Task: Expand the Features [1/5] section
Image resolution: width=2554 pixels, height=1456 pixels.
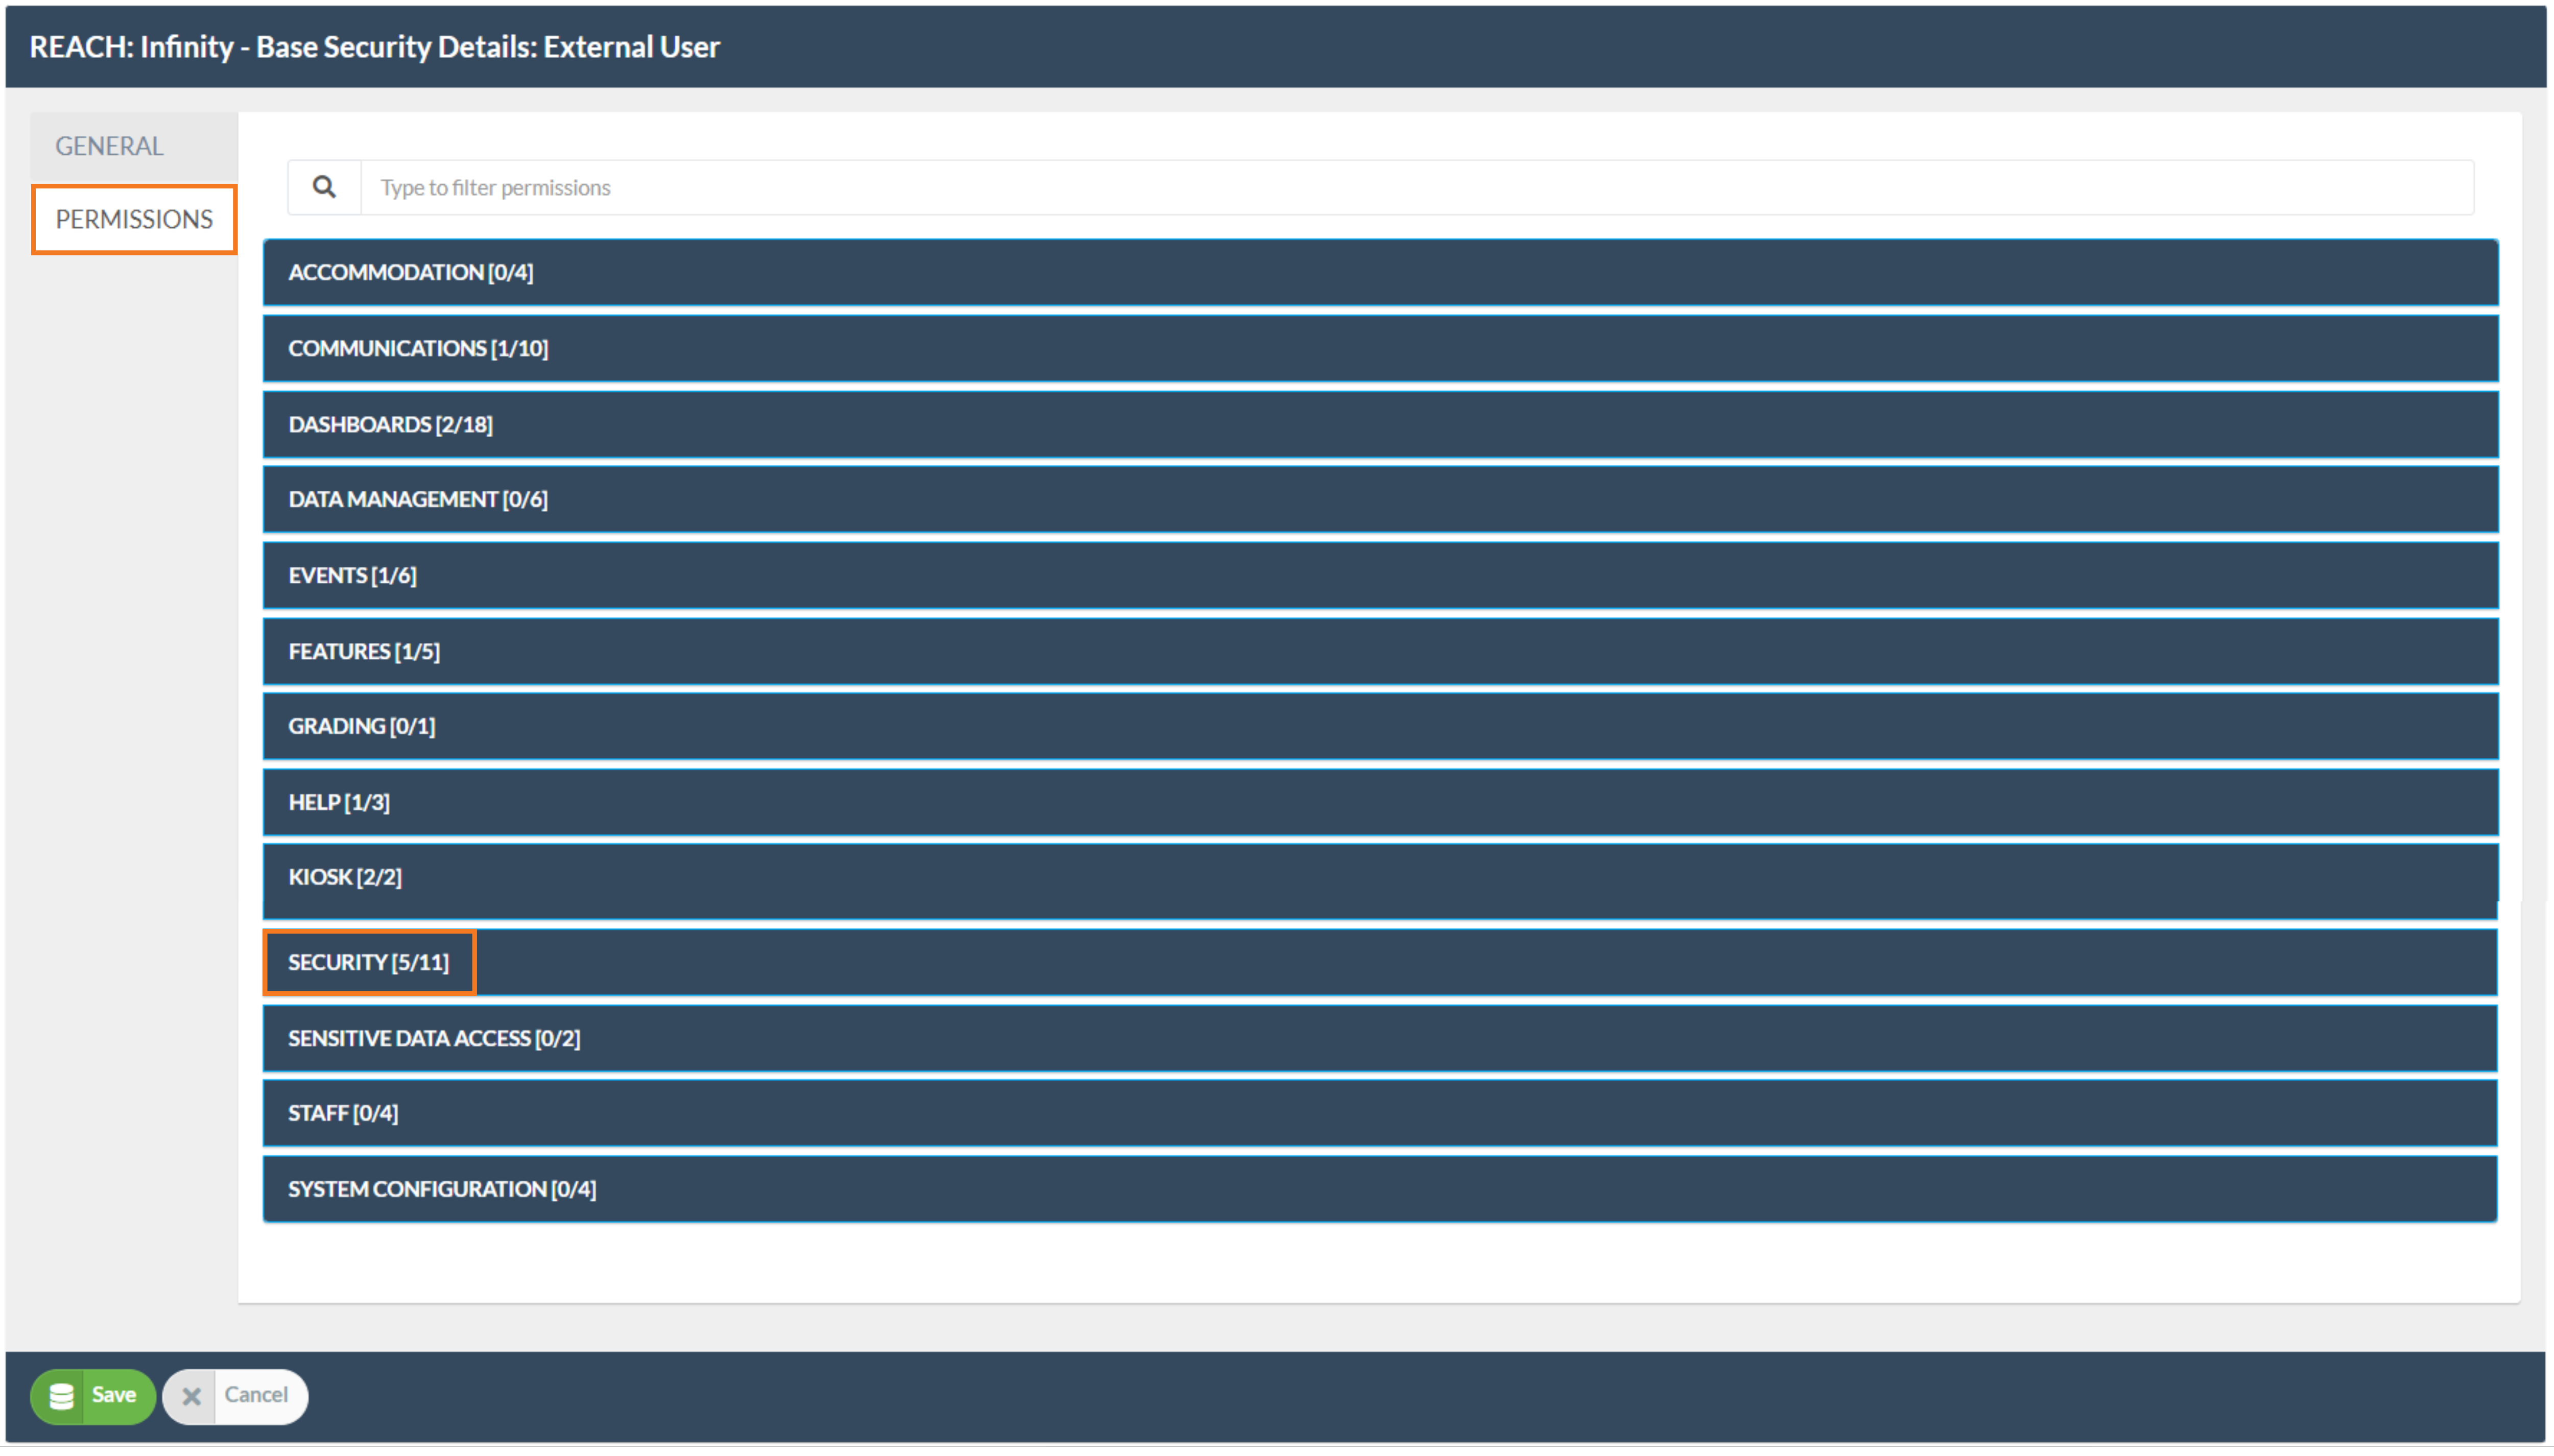Action: [364, 651]
